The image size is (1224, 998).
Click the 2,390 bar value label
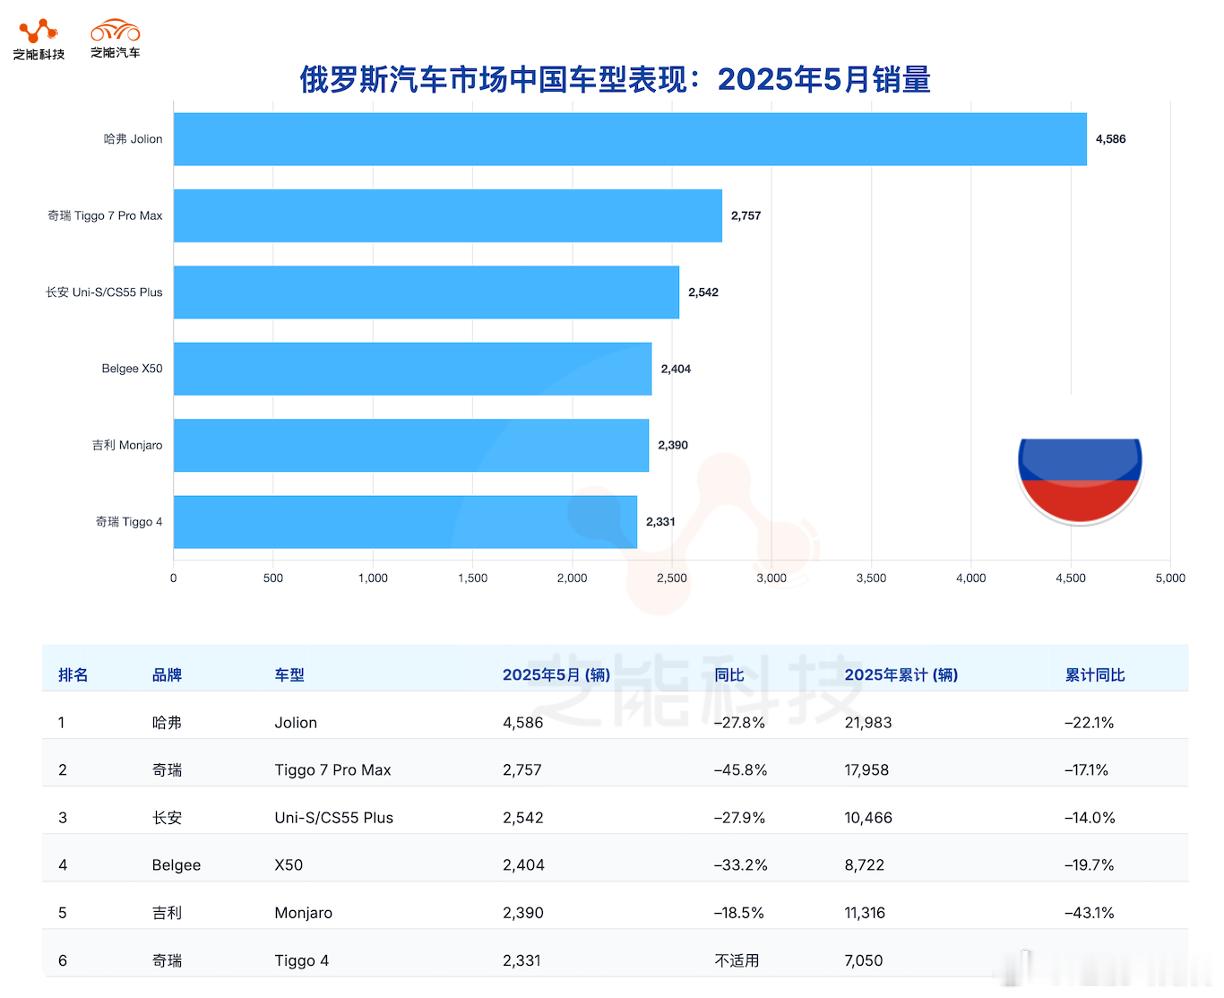pos(673,445)
